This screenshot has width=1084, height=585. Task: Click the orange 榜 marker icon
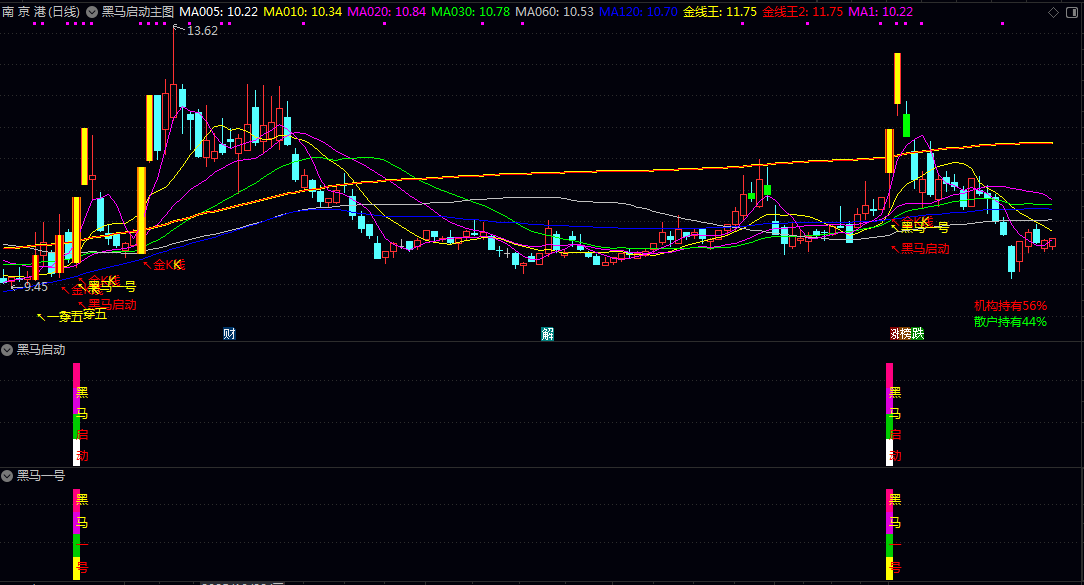[x=906, y=334]
